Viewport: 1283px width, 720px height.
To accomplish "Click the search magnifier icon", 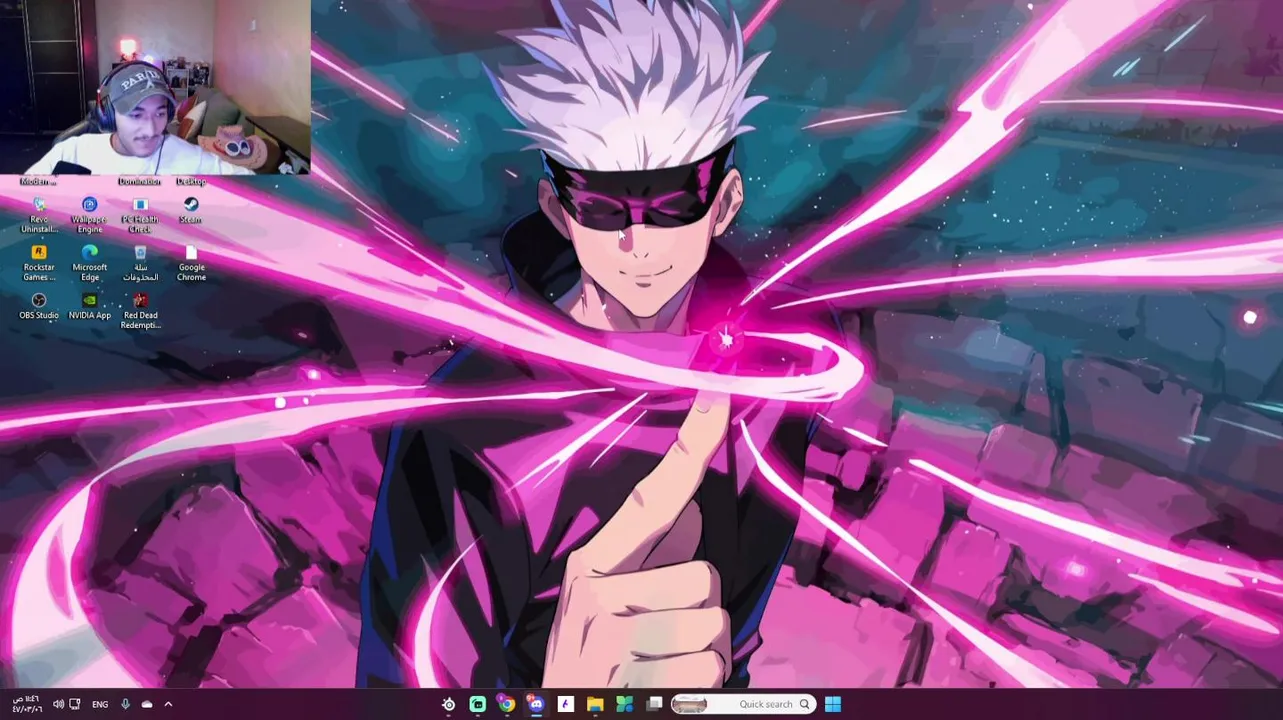I will (x=804, y=704).
